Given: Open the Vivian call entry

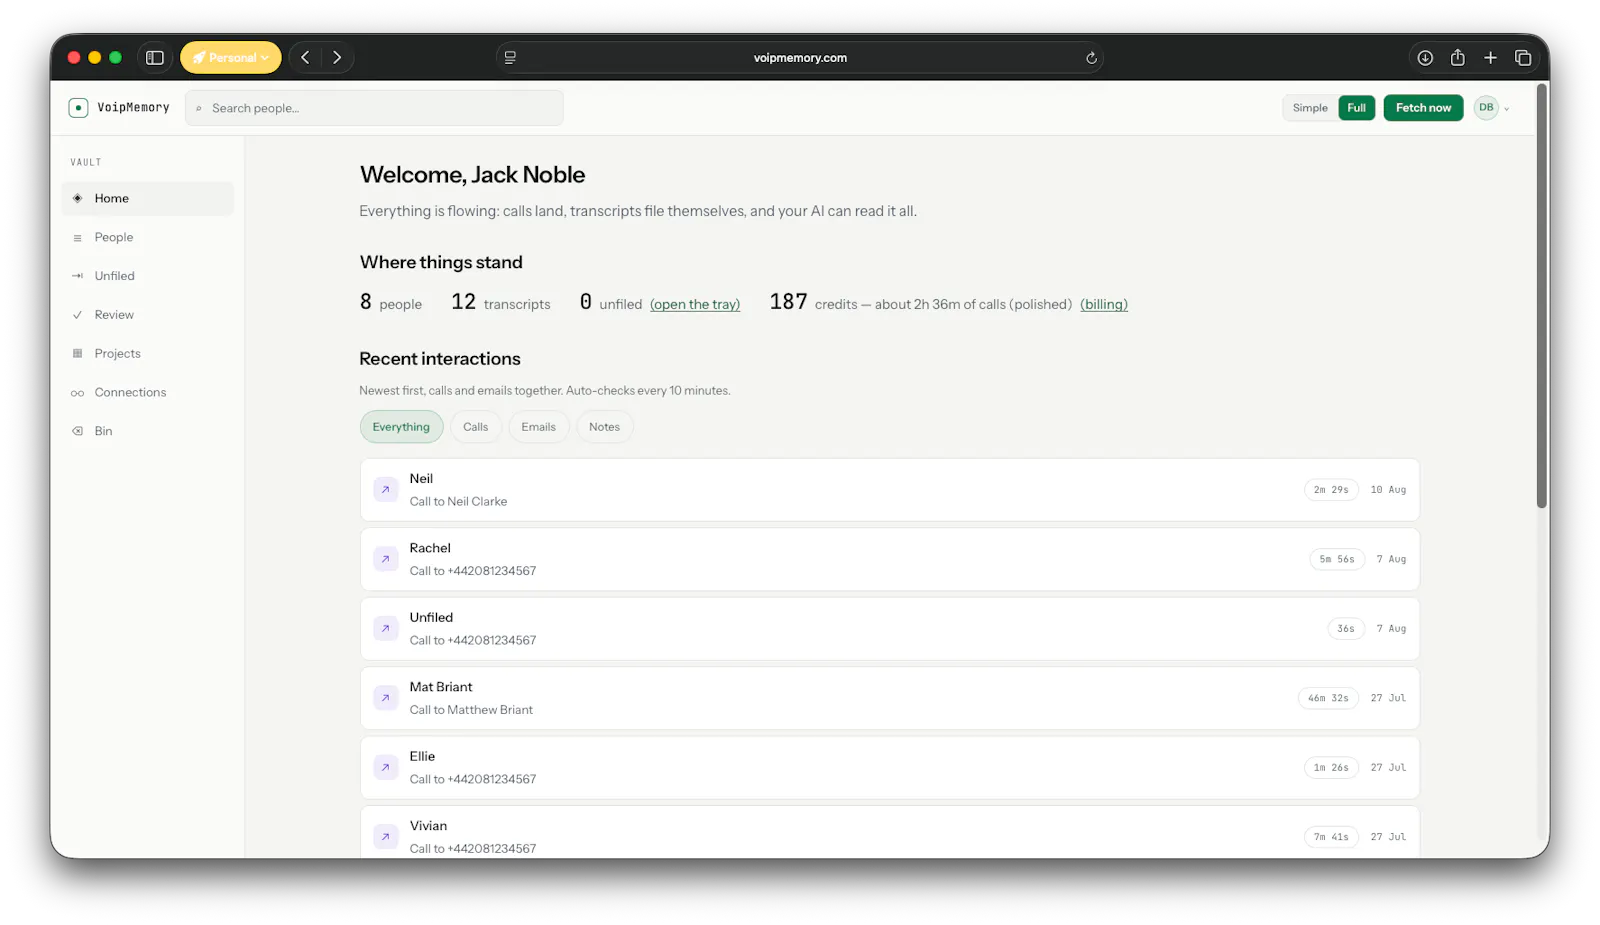Looking at the screenshot, I should tap(889, 834).
